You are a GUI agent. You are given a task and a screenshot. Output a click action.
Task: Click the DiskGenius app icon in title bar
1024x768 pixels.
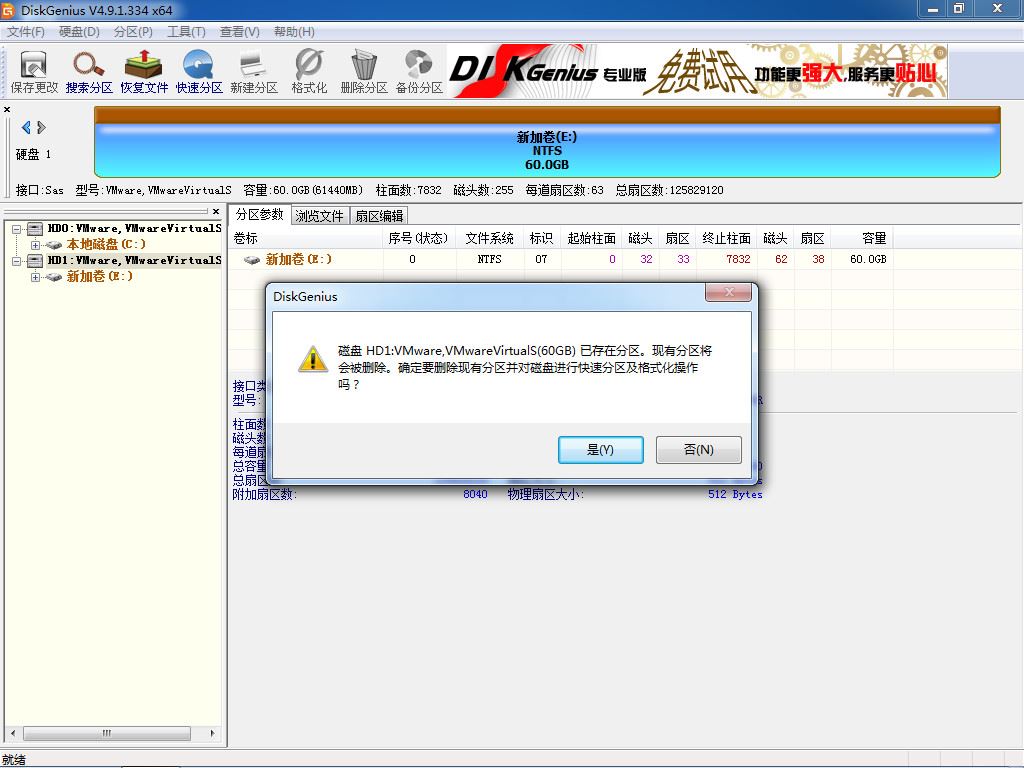pyautogui.click(x=8, y=10)
